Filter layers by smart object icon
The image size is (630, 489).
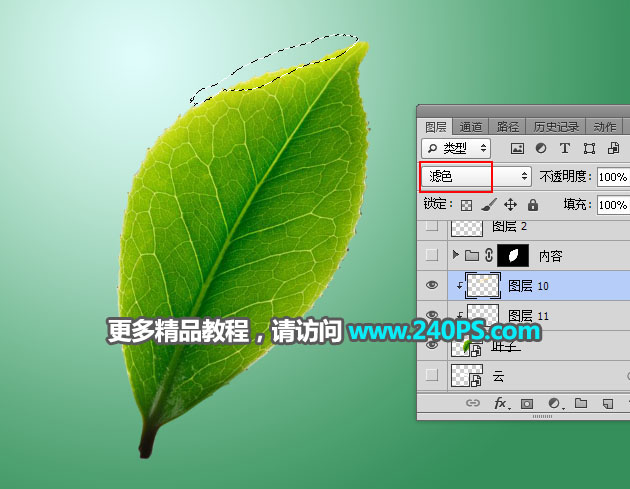[x=613, y=148]
